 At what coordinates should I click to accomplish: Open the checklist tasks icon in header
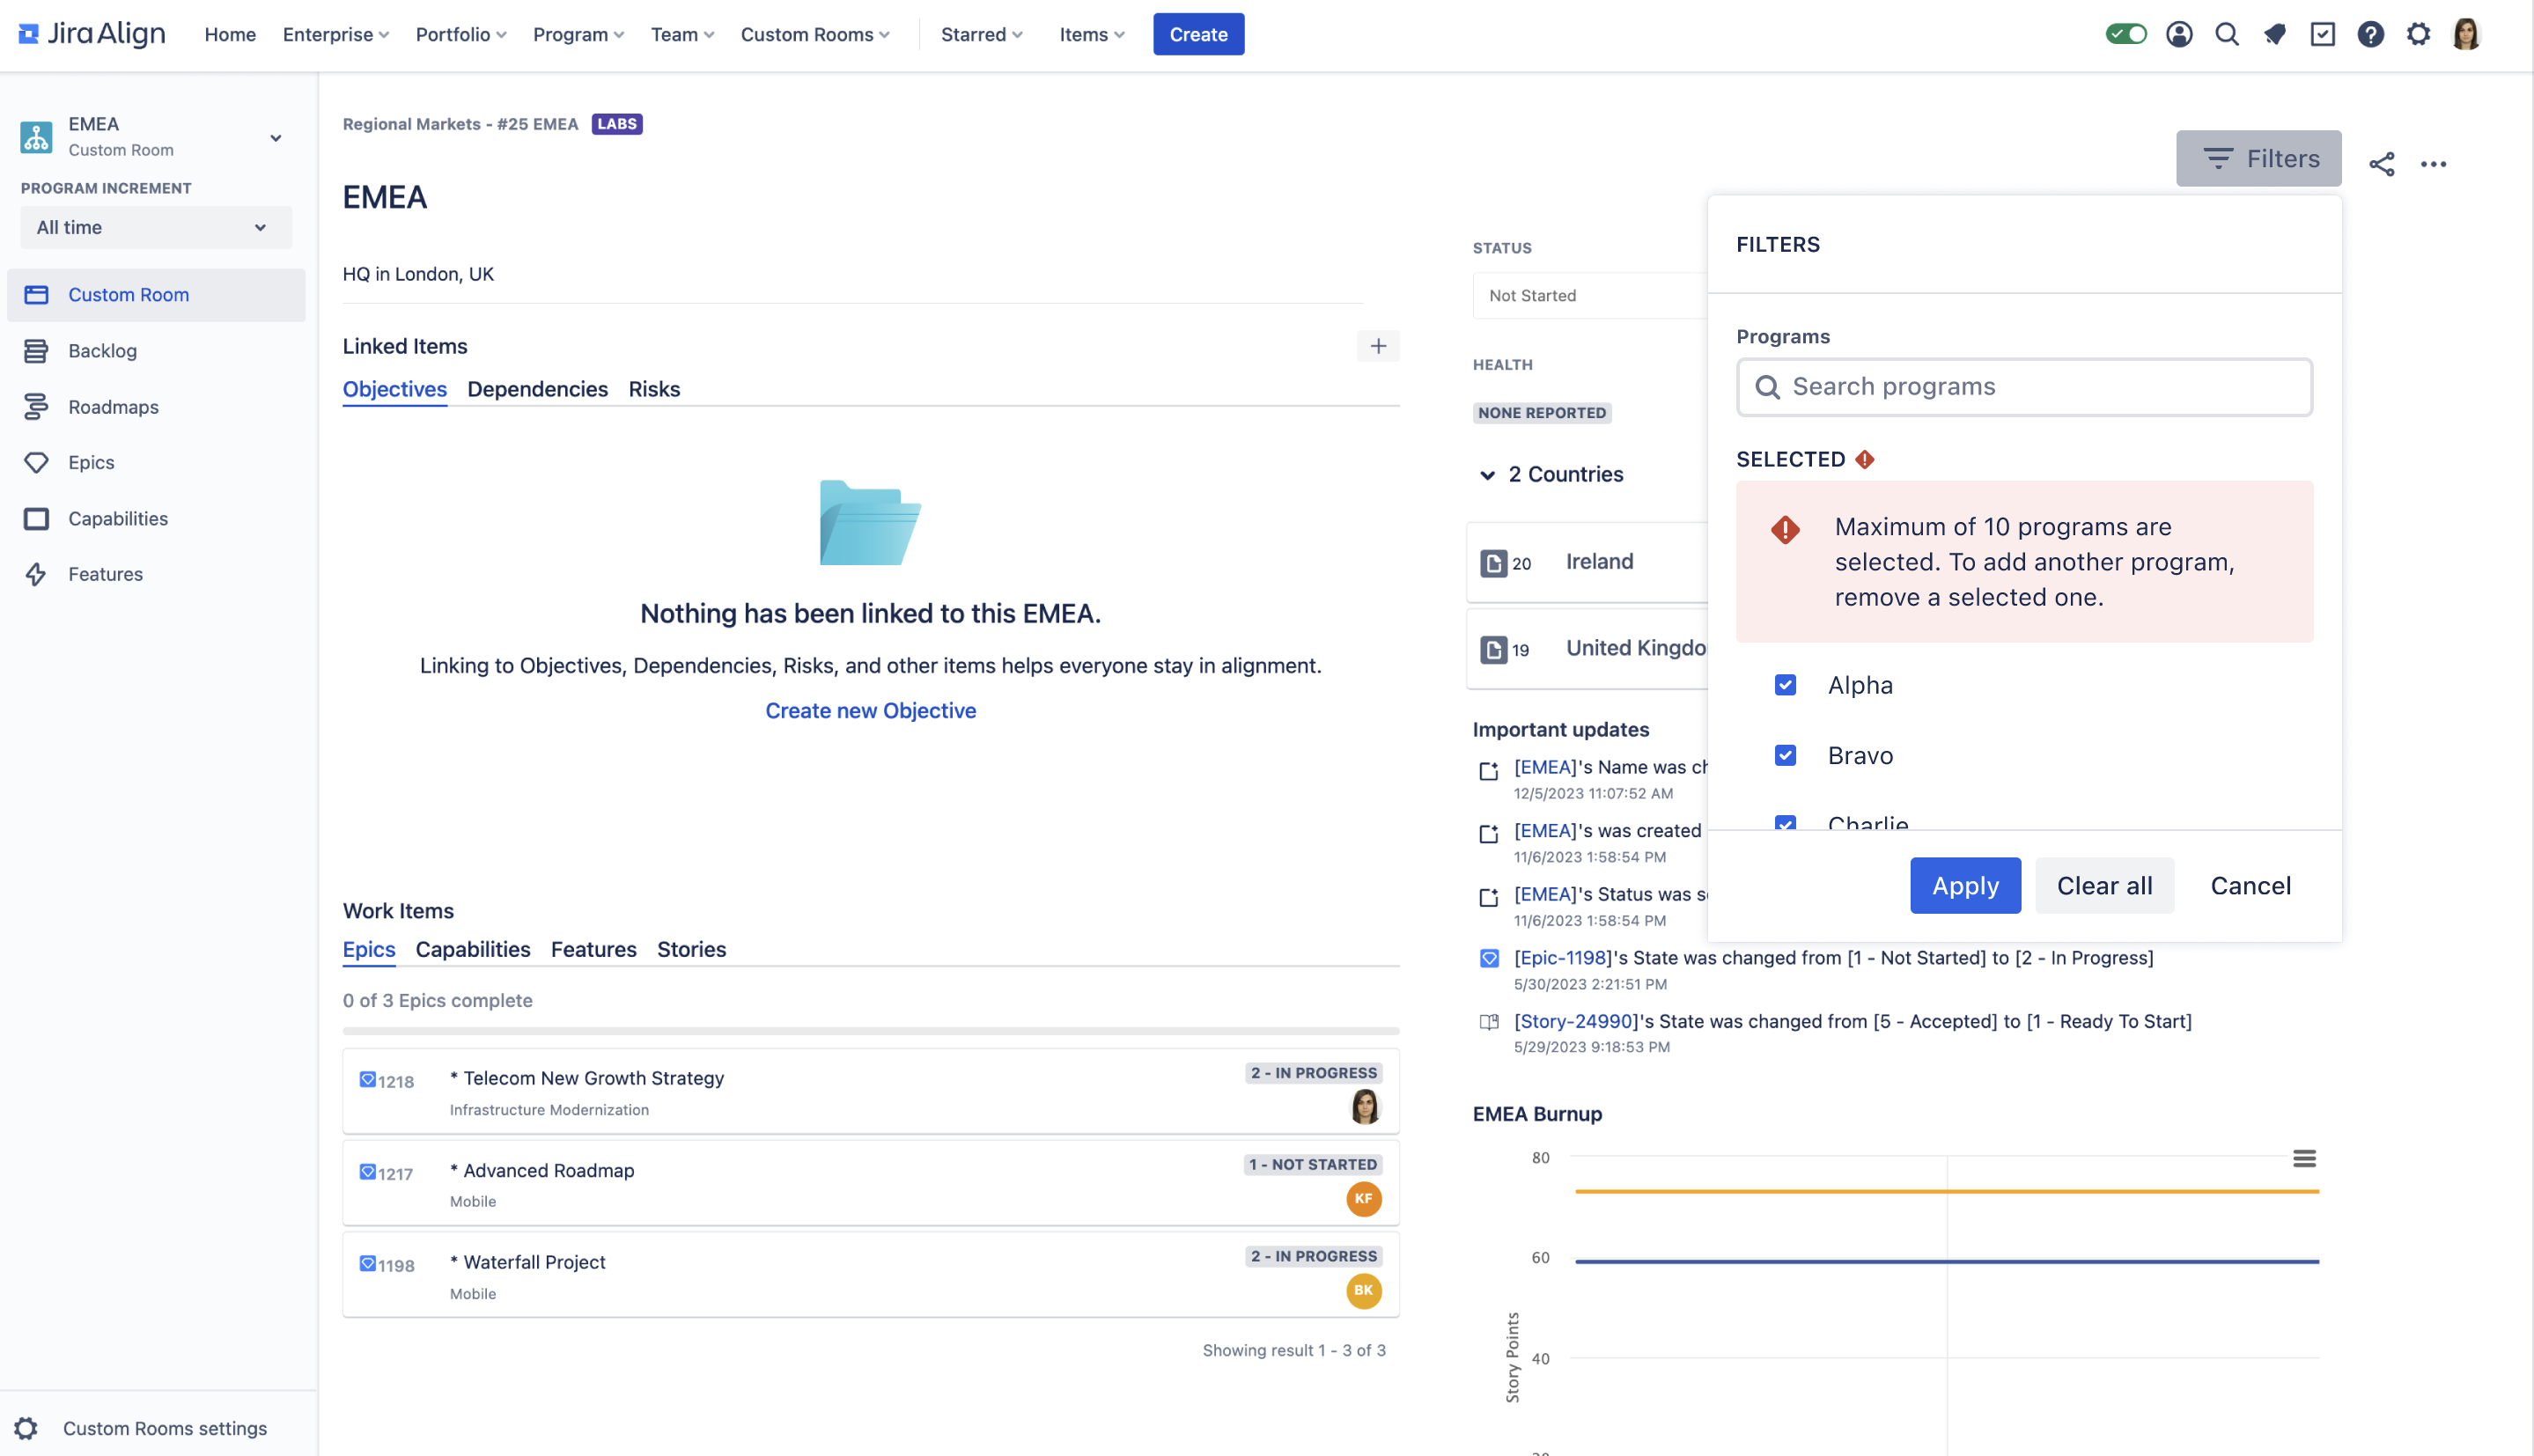pos(2323,34)
